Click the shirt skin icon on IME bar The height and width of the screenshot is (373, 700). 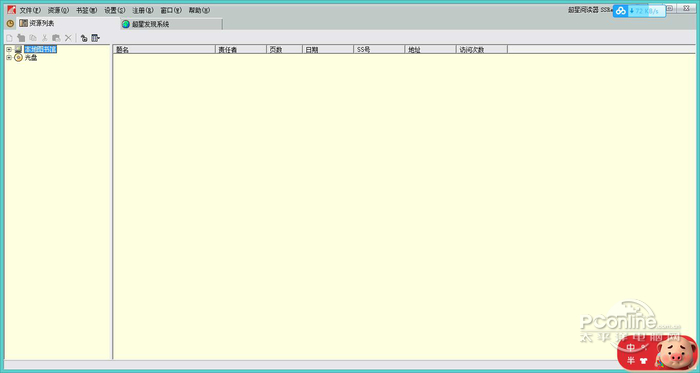(x=643, y=361)
